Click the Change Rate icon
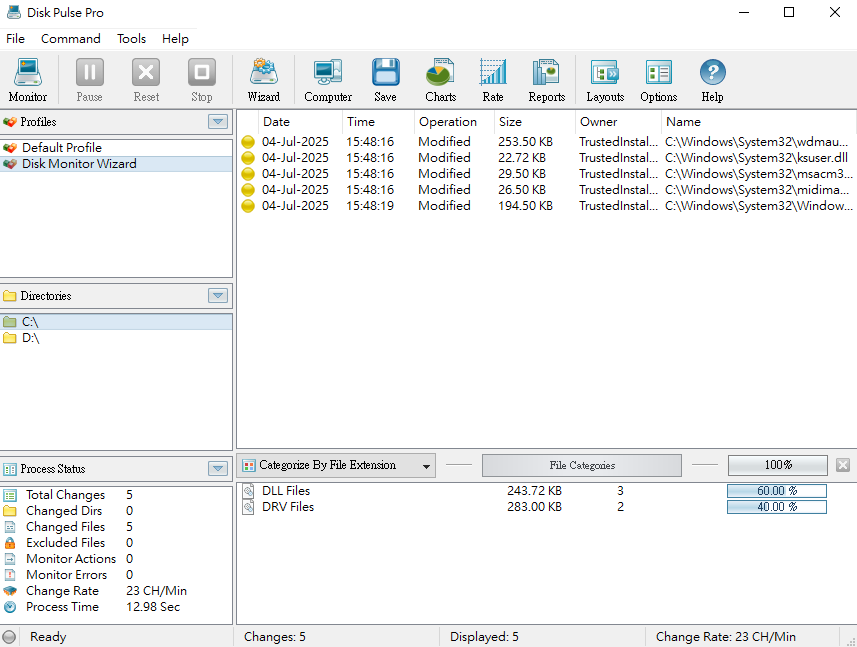 [10, 591]
